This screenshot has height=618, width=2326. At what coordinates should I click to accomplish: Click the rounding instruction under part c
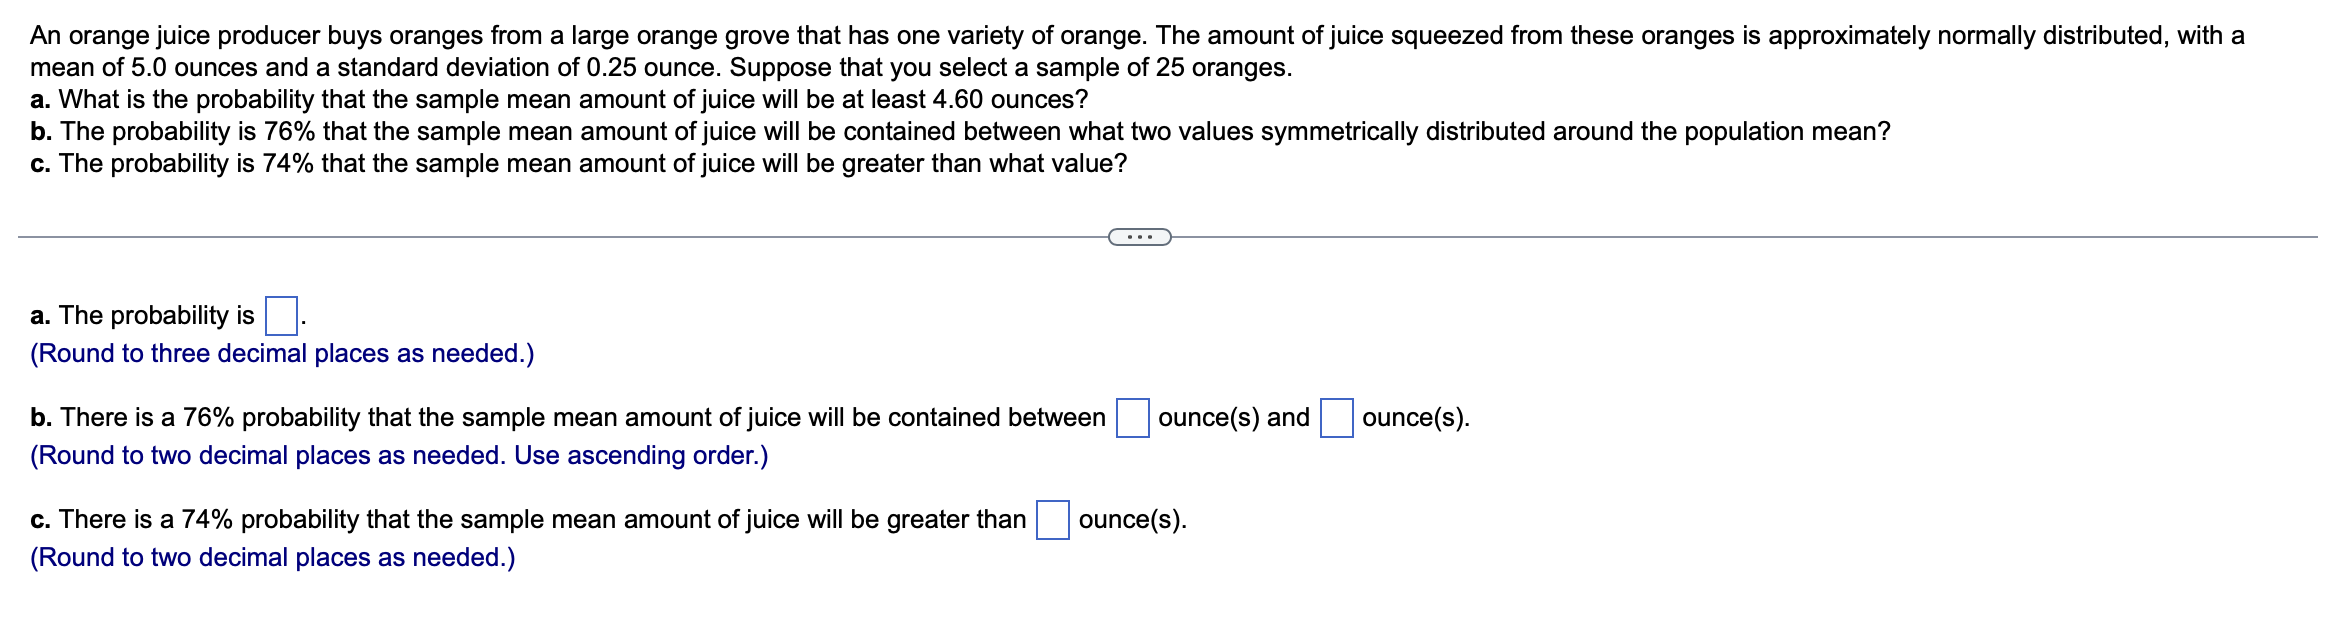[x=273, y=555]
